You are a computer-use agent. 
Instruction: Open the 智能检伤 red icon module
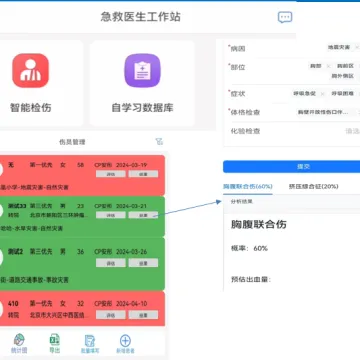pyautogui.click(x=31, y=70)
